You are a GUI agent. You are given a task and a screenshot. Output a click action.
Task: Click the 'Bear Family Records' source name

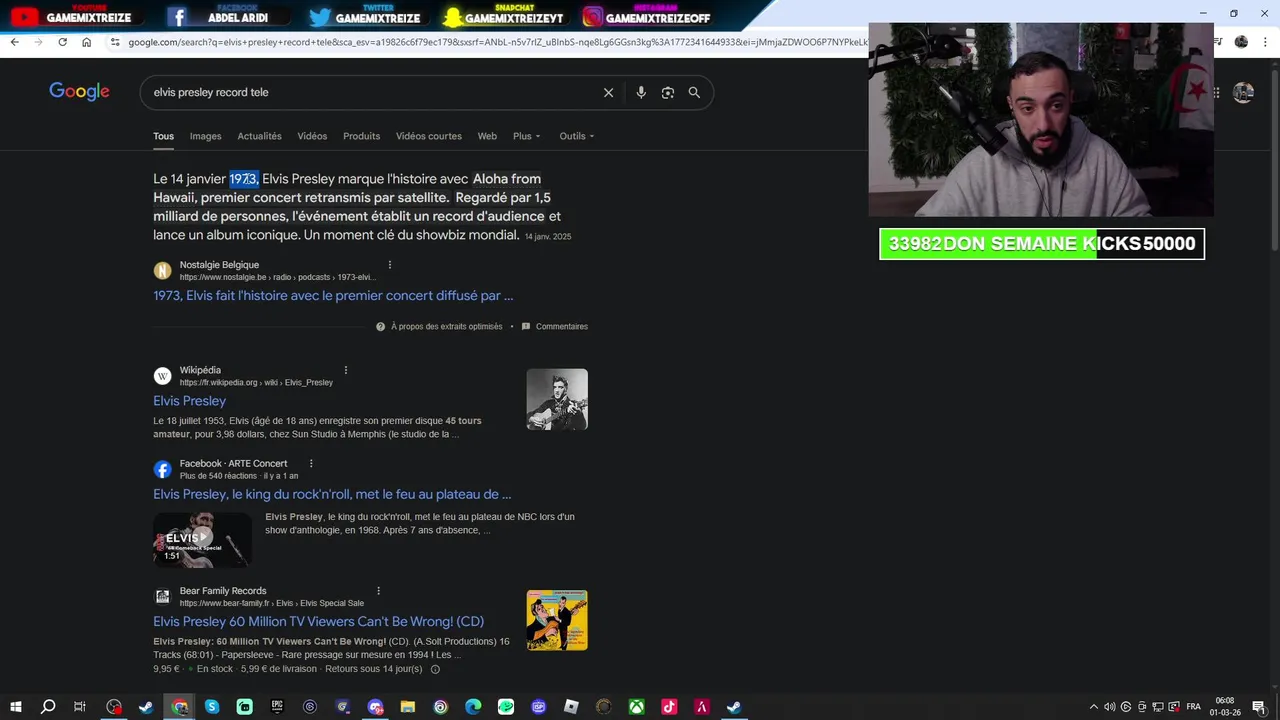pos(223,591)
